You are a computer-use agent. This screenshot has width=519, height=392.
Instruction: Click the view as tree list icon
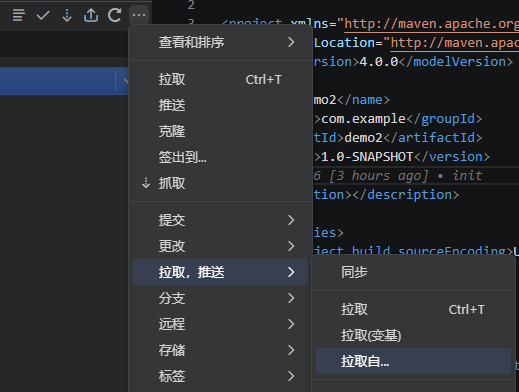click(x=19, y=15)
